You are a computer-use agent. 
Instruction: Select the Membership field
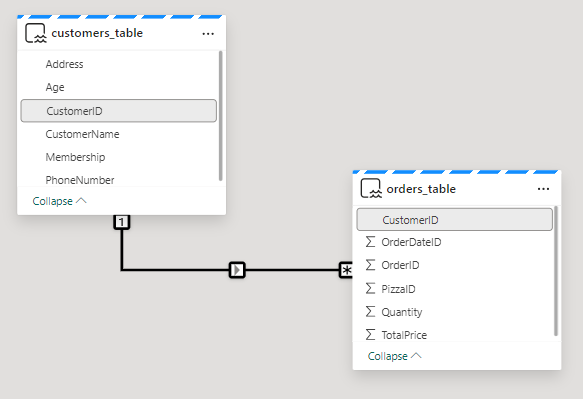(75, 157)
